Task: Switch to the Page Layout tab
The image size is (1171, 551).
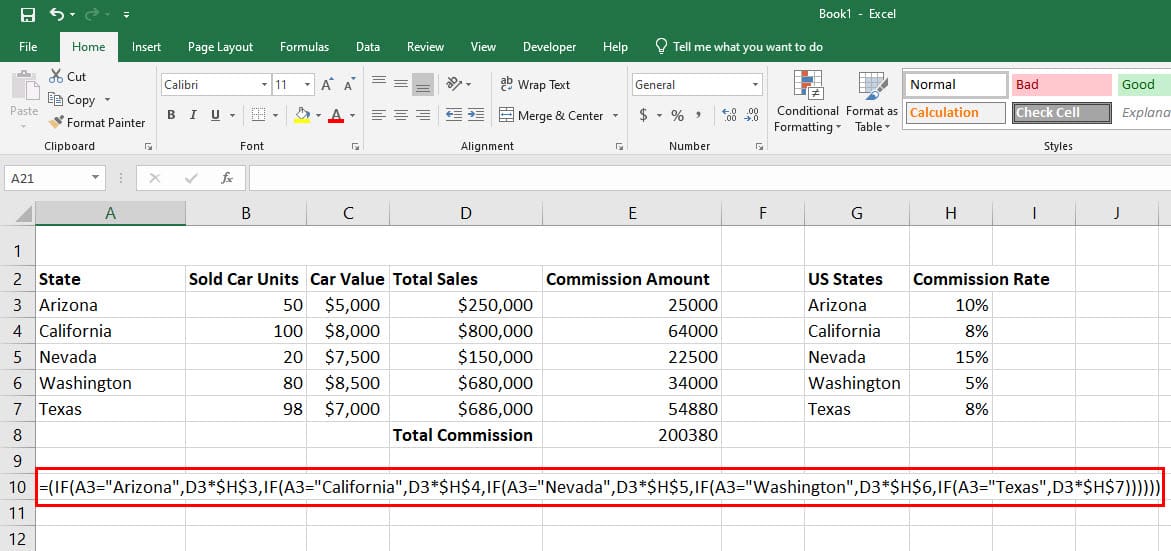Action: [220, 46]
